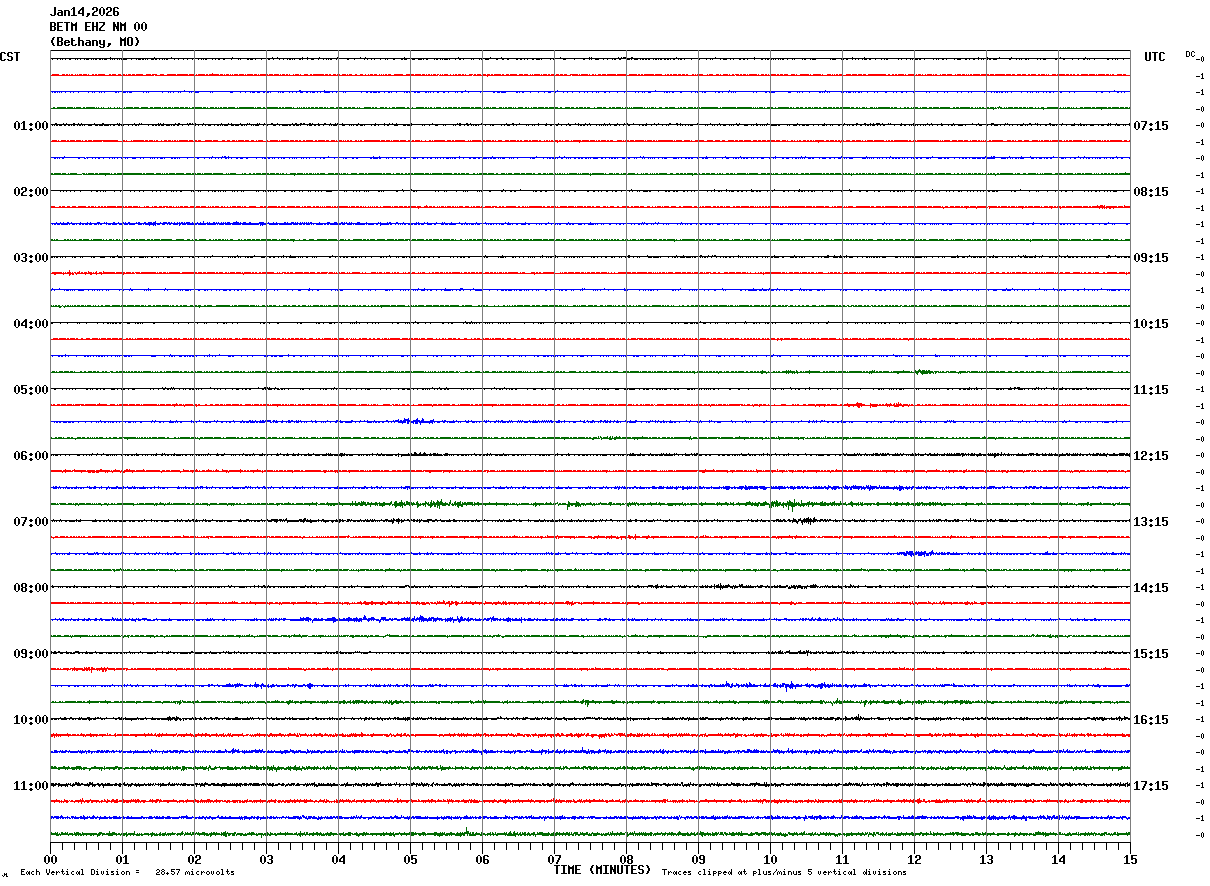Click the 11:15 UTC time label
Viewport: 1210px width, 886px height.
[x=1150, y=390]
